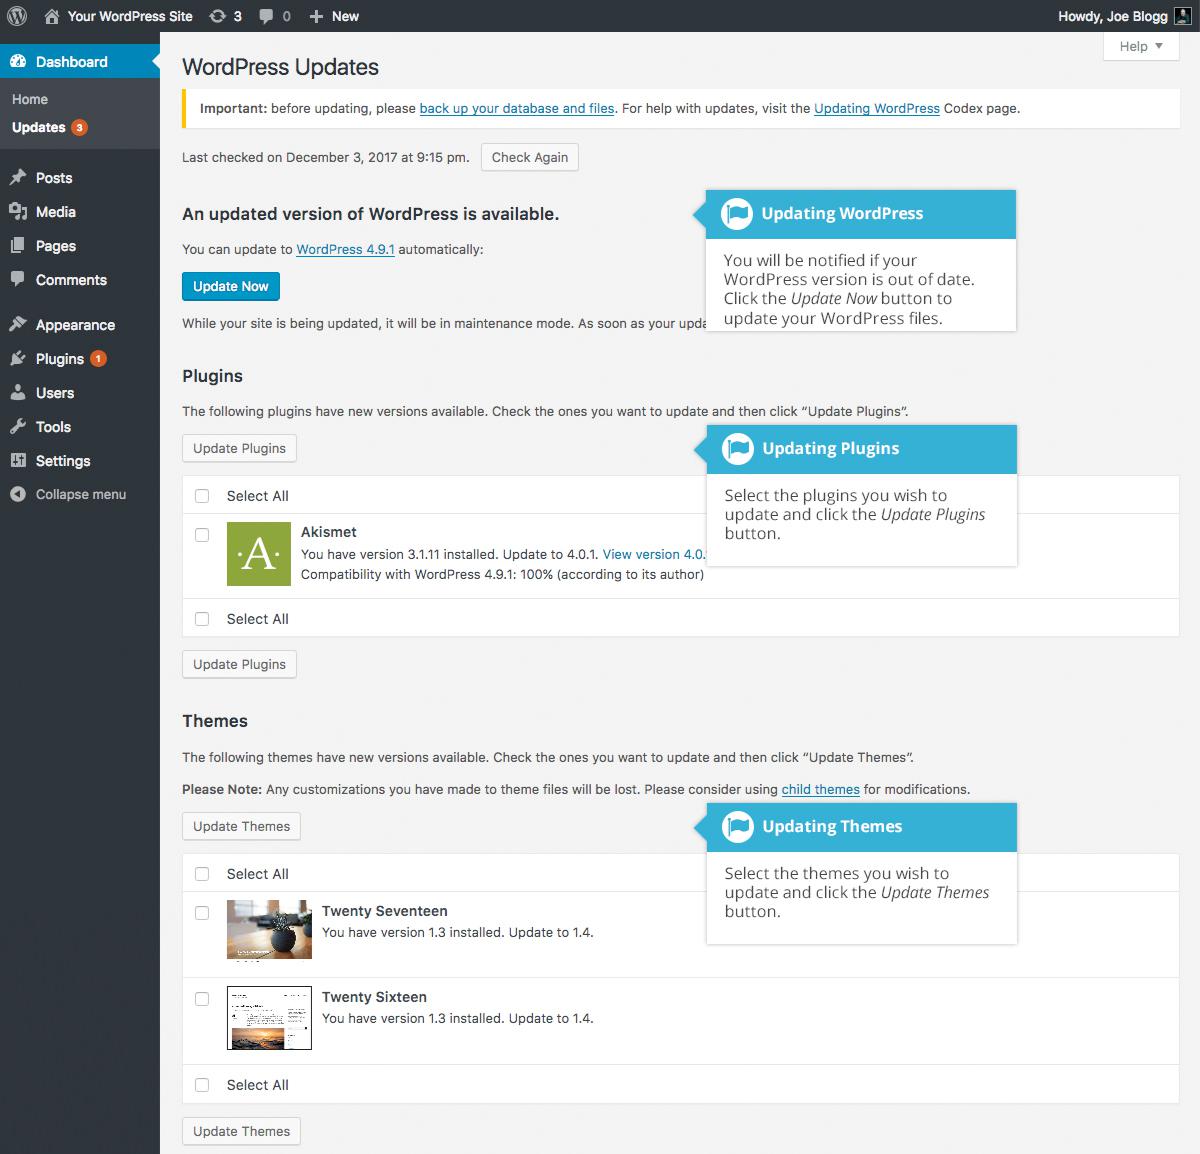
Task: Expand the Help dropdown tab
Action: 1141,46
